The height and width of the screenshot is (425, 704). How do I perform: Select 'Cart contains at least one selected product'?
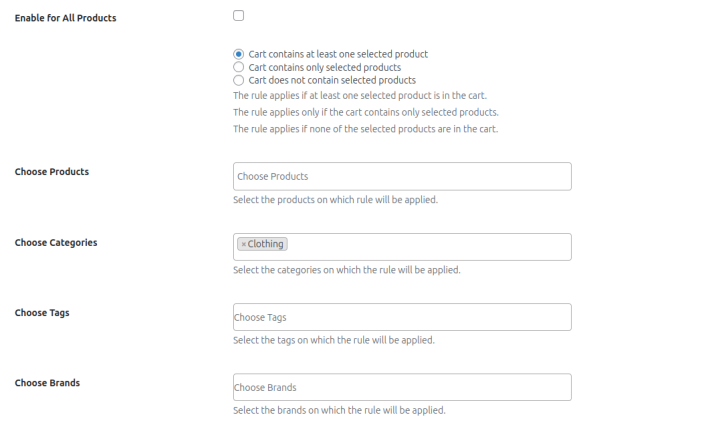point(238,54)
